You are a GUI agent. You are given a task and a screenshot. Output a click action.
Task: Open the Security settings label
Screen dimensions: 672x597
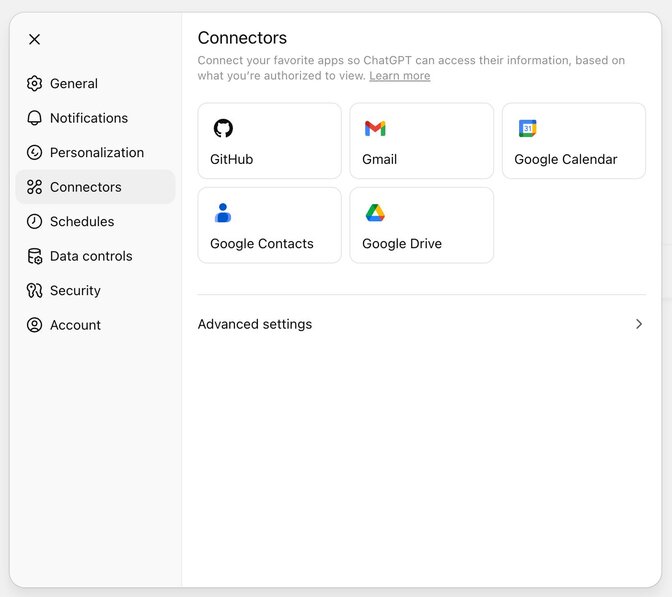(75, 291)
